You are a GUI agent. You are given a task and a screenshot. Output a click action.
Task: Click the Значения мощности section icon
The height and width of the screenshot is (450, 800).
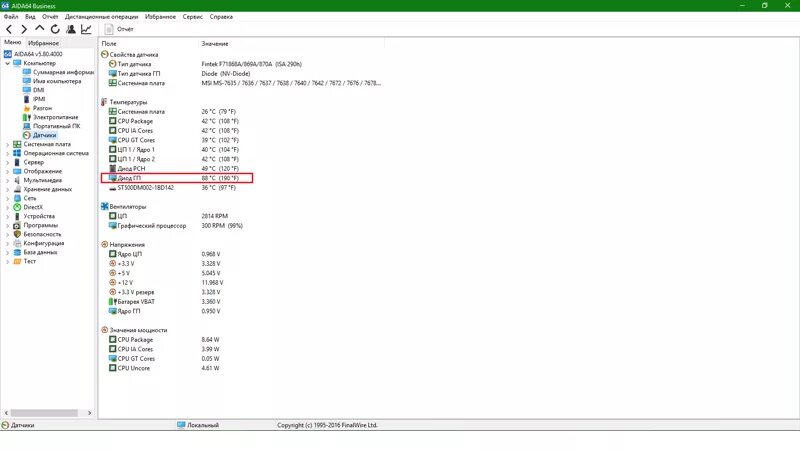tap(104, 330)
